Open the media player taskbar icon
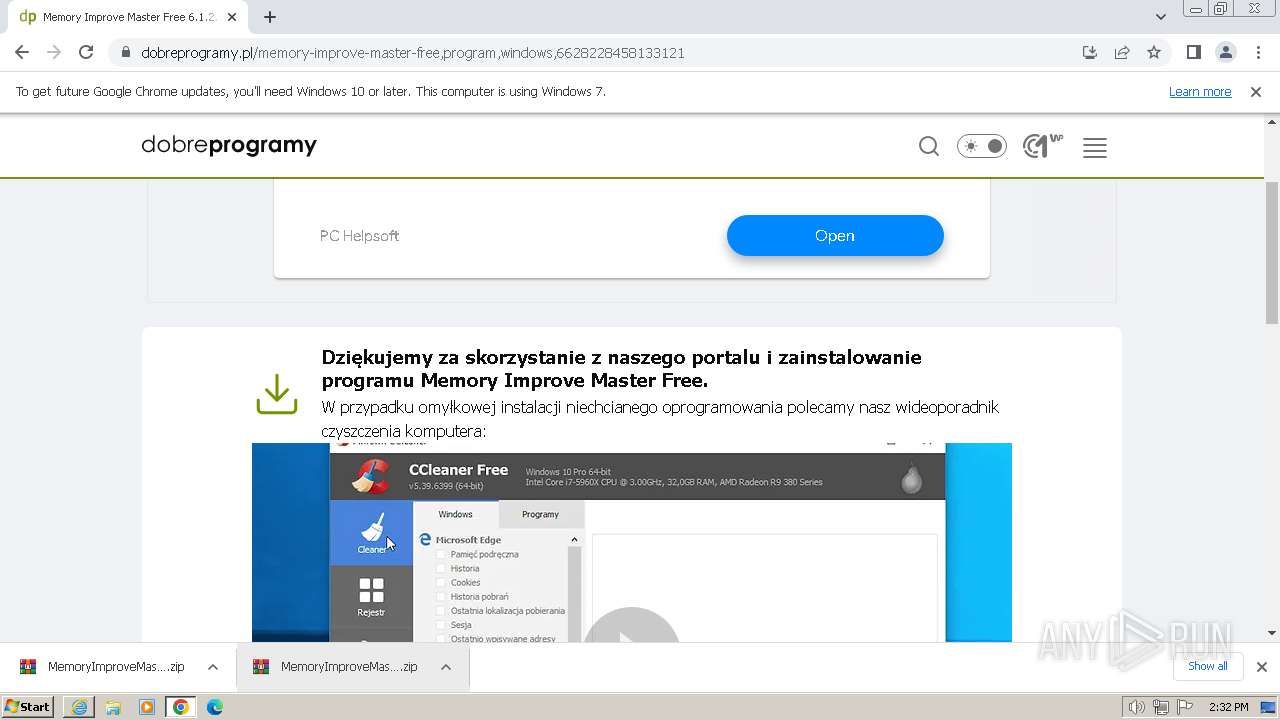Viewport: 1280px width, 720px height. click(147, 707)
